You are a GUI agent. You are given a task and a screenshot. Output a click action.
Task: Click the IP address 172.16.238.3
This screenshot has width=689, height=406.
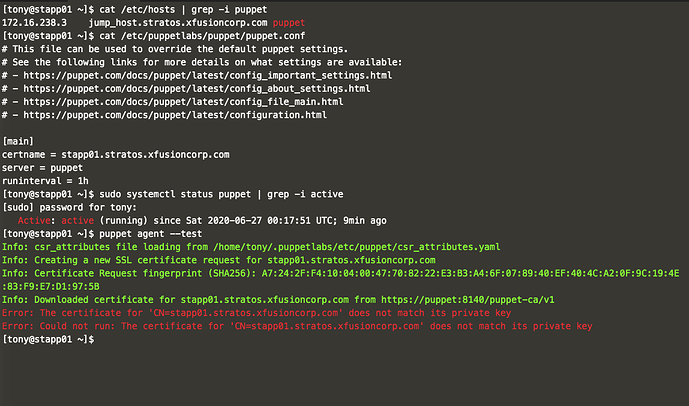click(37, 20)
